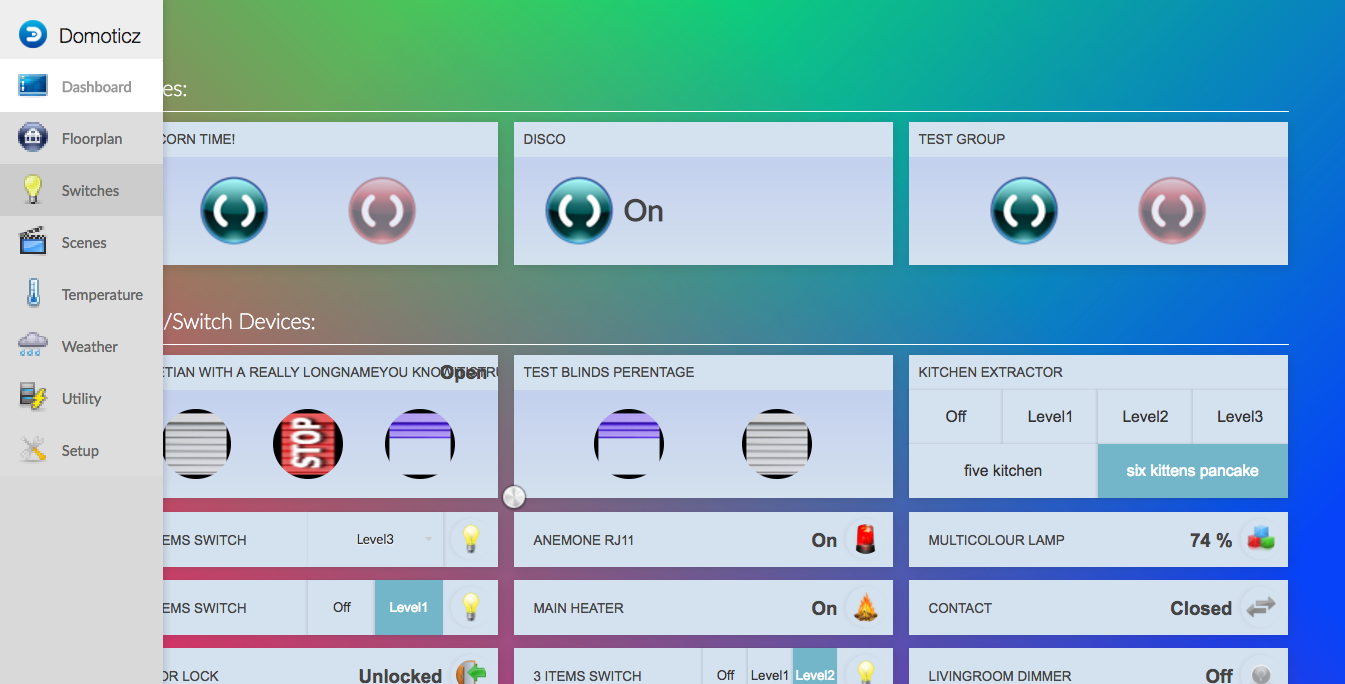Set Kitchen Extractor to Level2
The height and width of the screenshot is (684, 1345).
coord(1144,417)
